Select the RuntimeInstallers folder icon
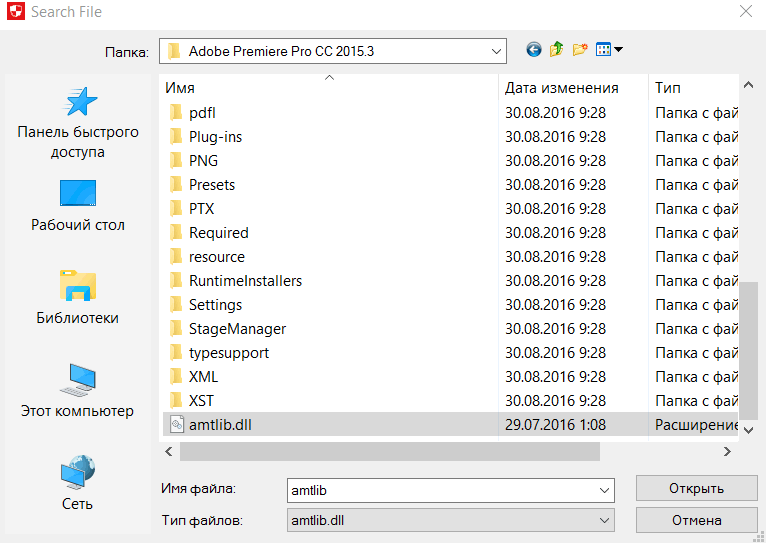The height and width of the screenshot is (543, 766). 176,280
